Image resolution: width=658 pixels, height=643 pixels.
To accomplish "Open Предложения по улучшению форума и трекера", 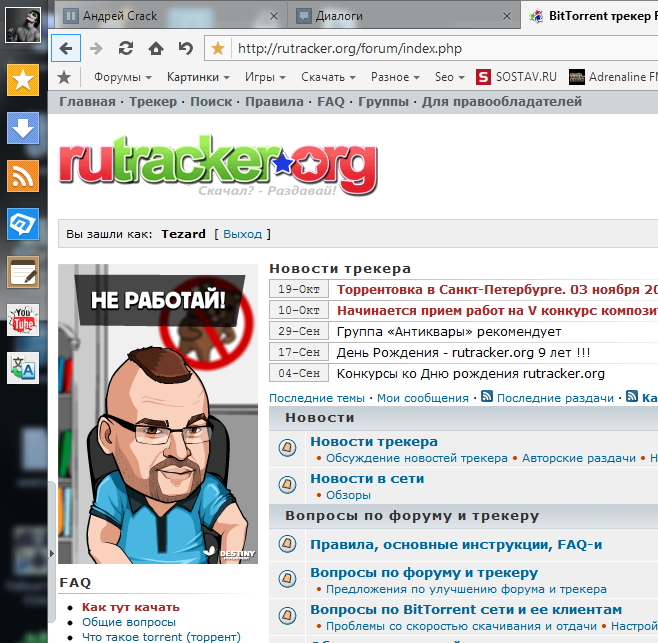I will [x=466, y=589].
